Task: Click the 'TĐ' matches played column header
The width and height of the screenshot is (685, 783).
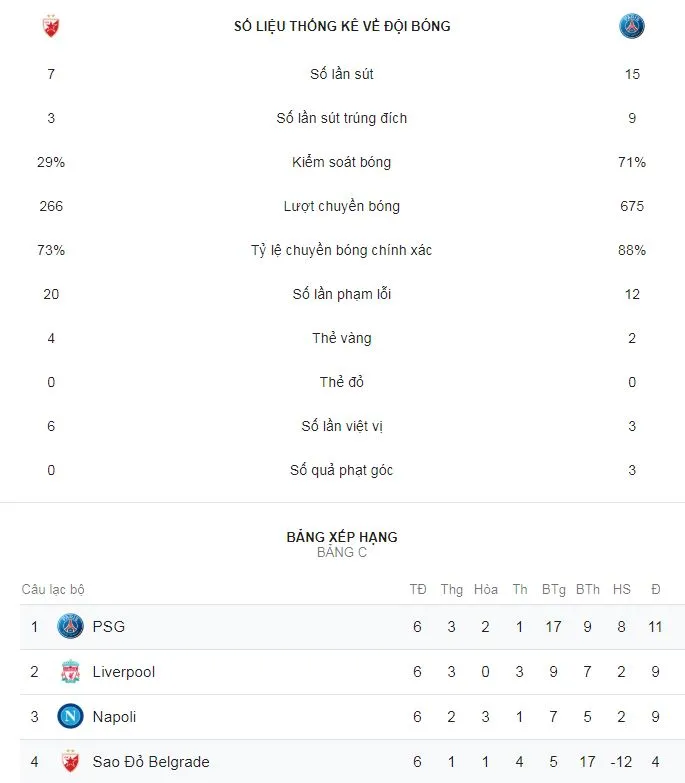Action: pos(418,589)
